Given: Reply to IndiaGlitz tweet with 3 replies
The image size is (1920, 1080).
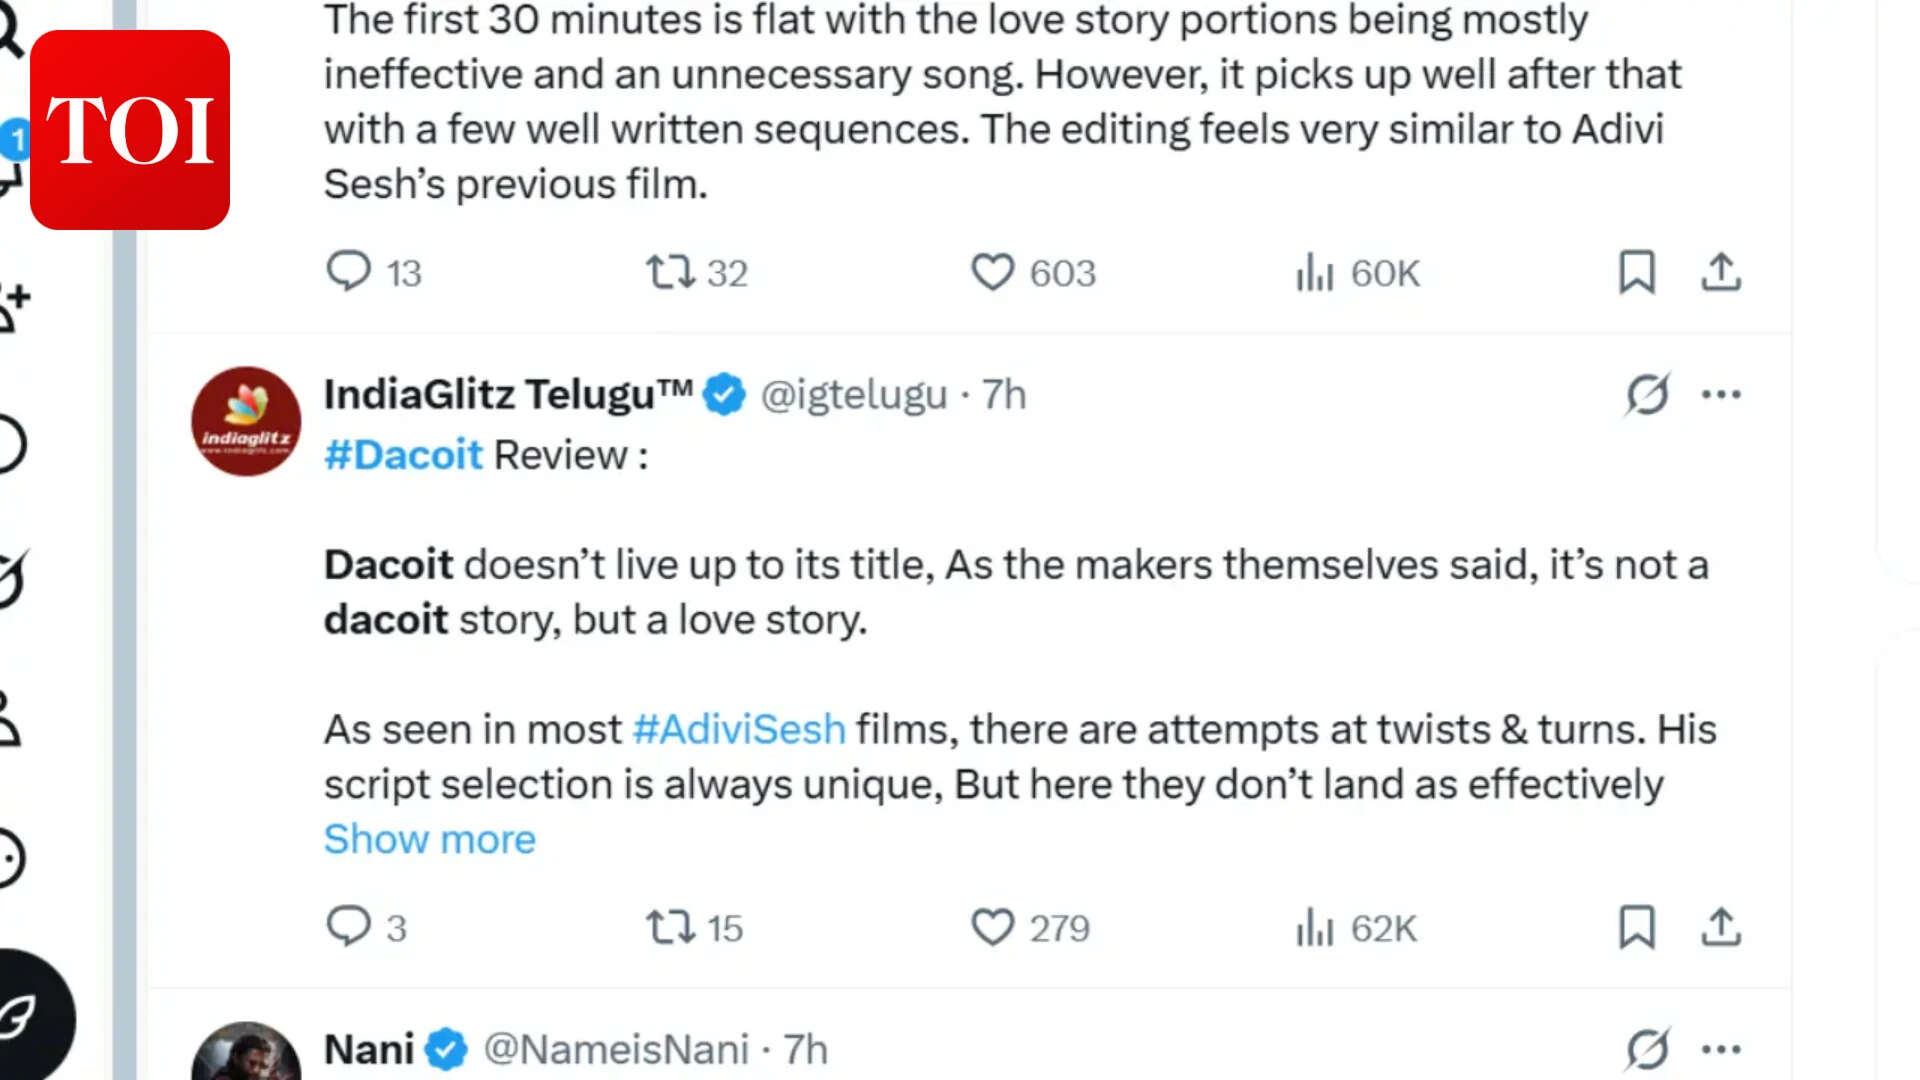Looking at the screenshot, I should 349,926.
